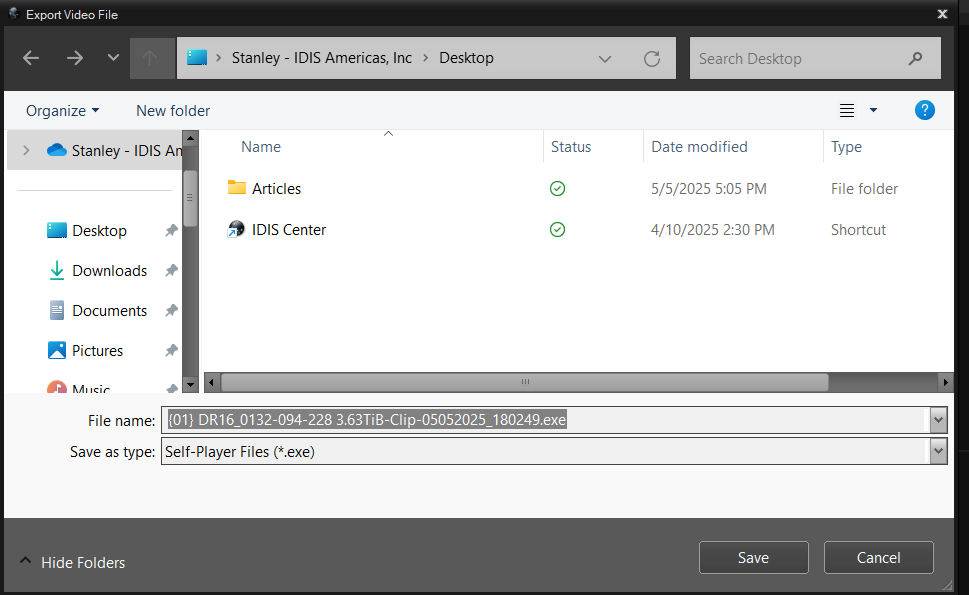Image resolution: width=969 pixels, height=595 pixels.
Task: Click the pin icon next to Desktop
Action: [x=171, y=230]
